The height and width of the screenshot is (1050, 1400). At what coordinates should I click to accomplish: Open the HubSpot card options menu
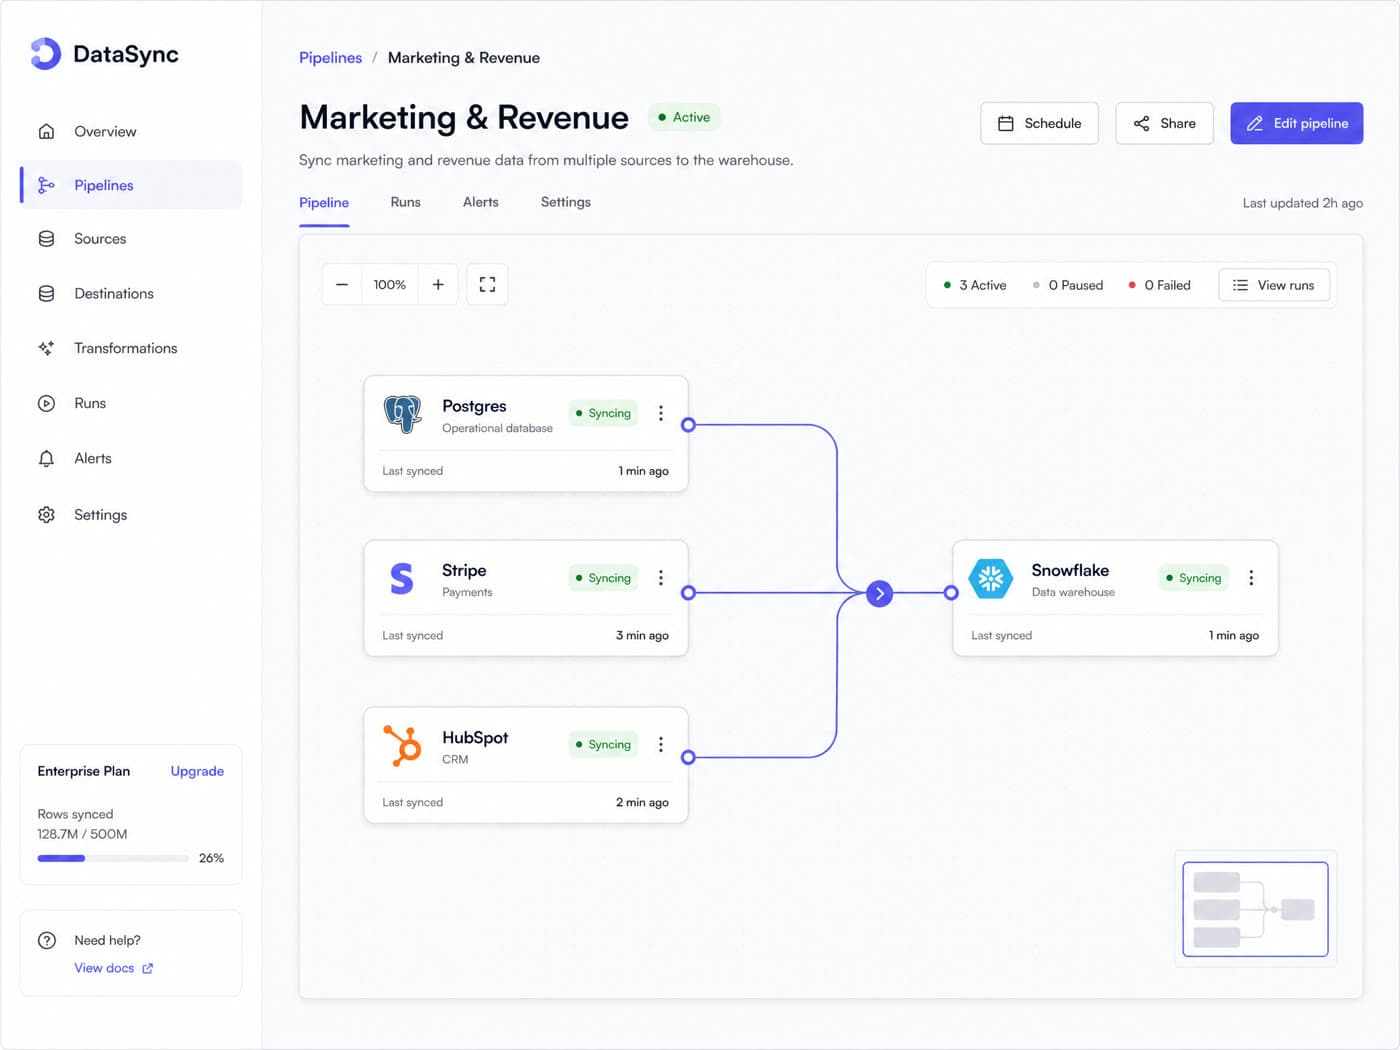[x=661, y=744]
